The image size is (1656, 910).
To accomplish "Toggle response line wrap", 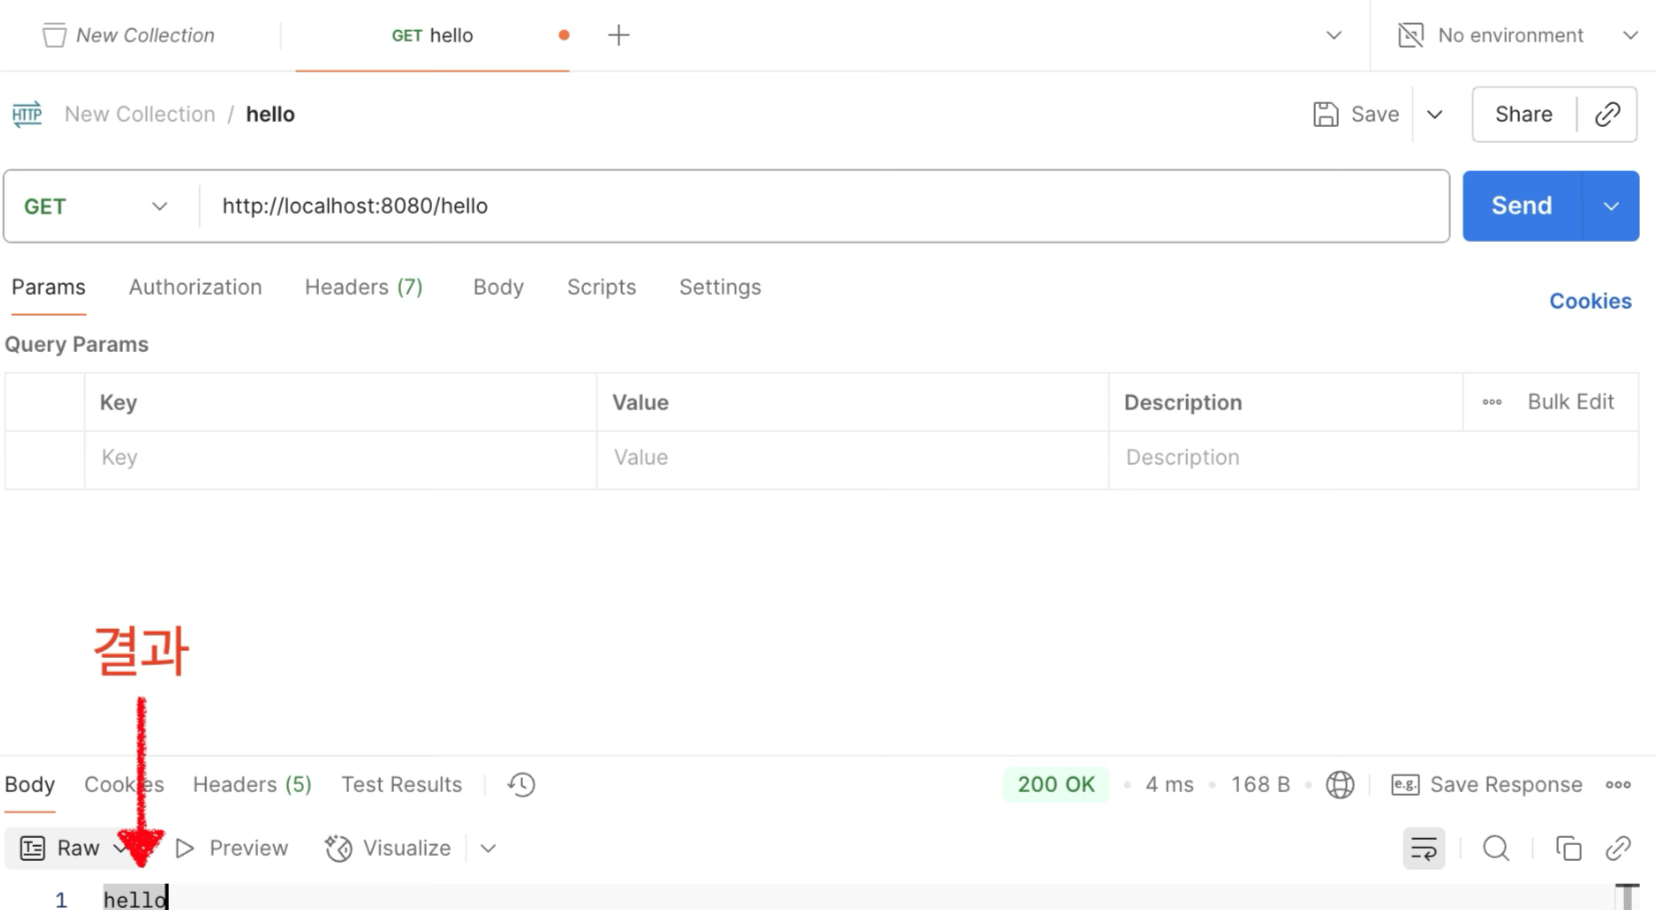I will coord(1424,849).
